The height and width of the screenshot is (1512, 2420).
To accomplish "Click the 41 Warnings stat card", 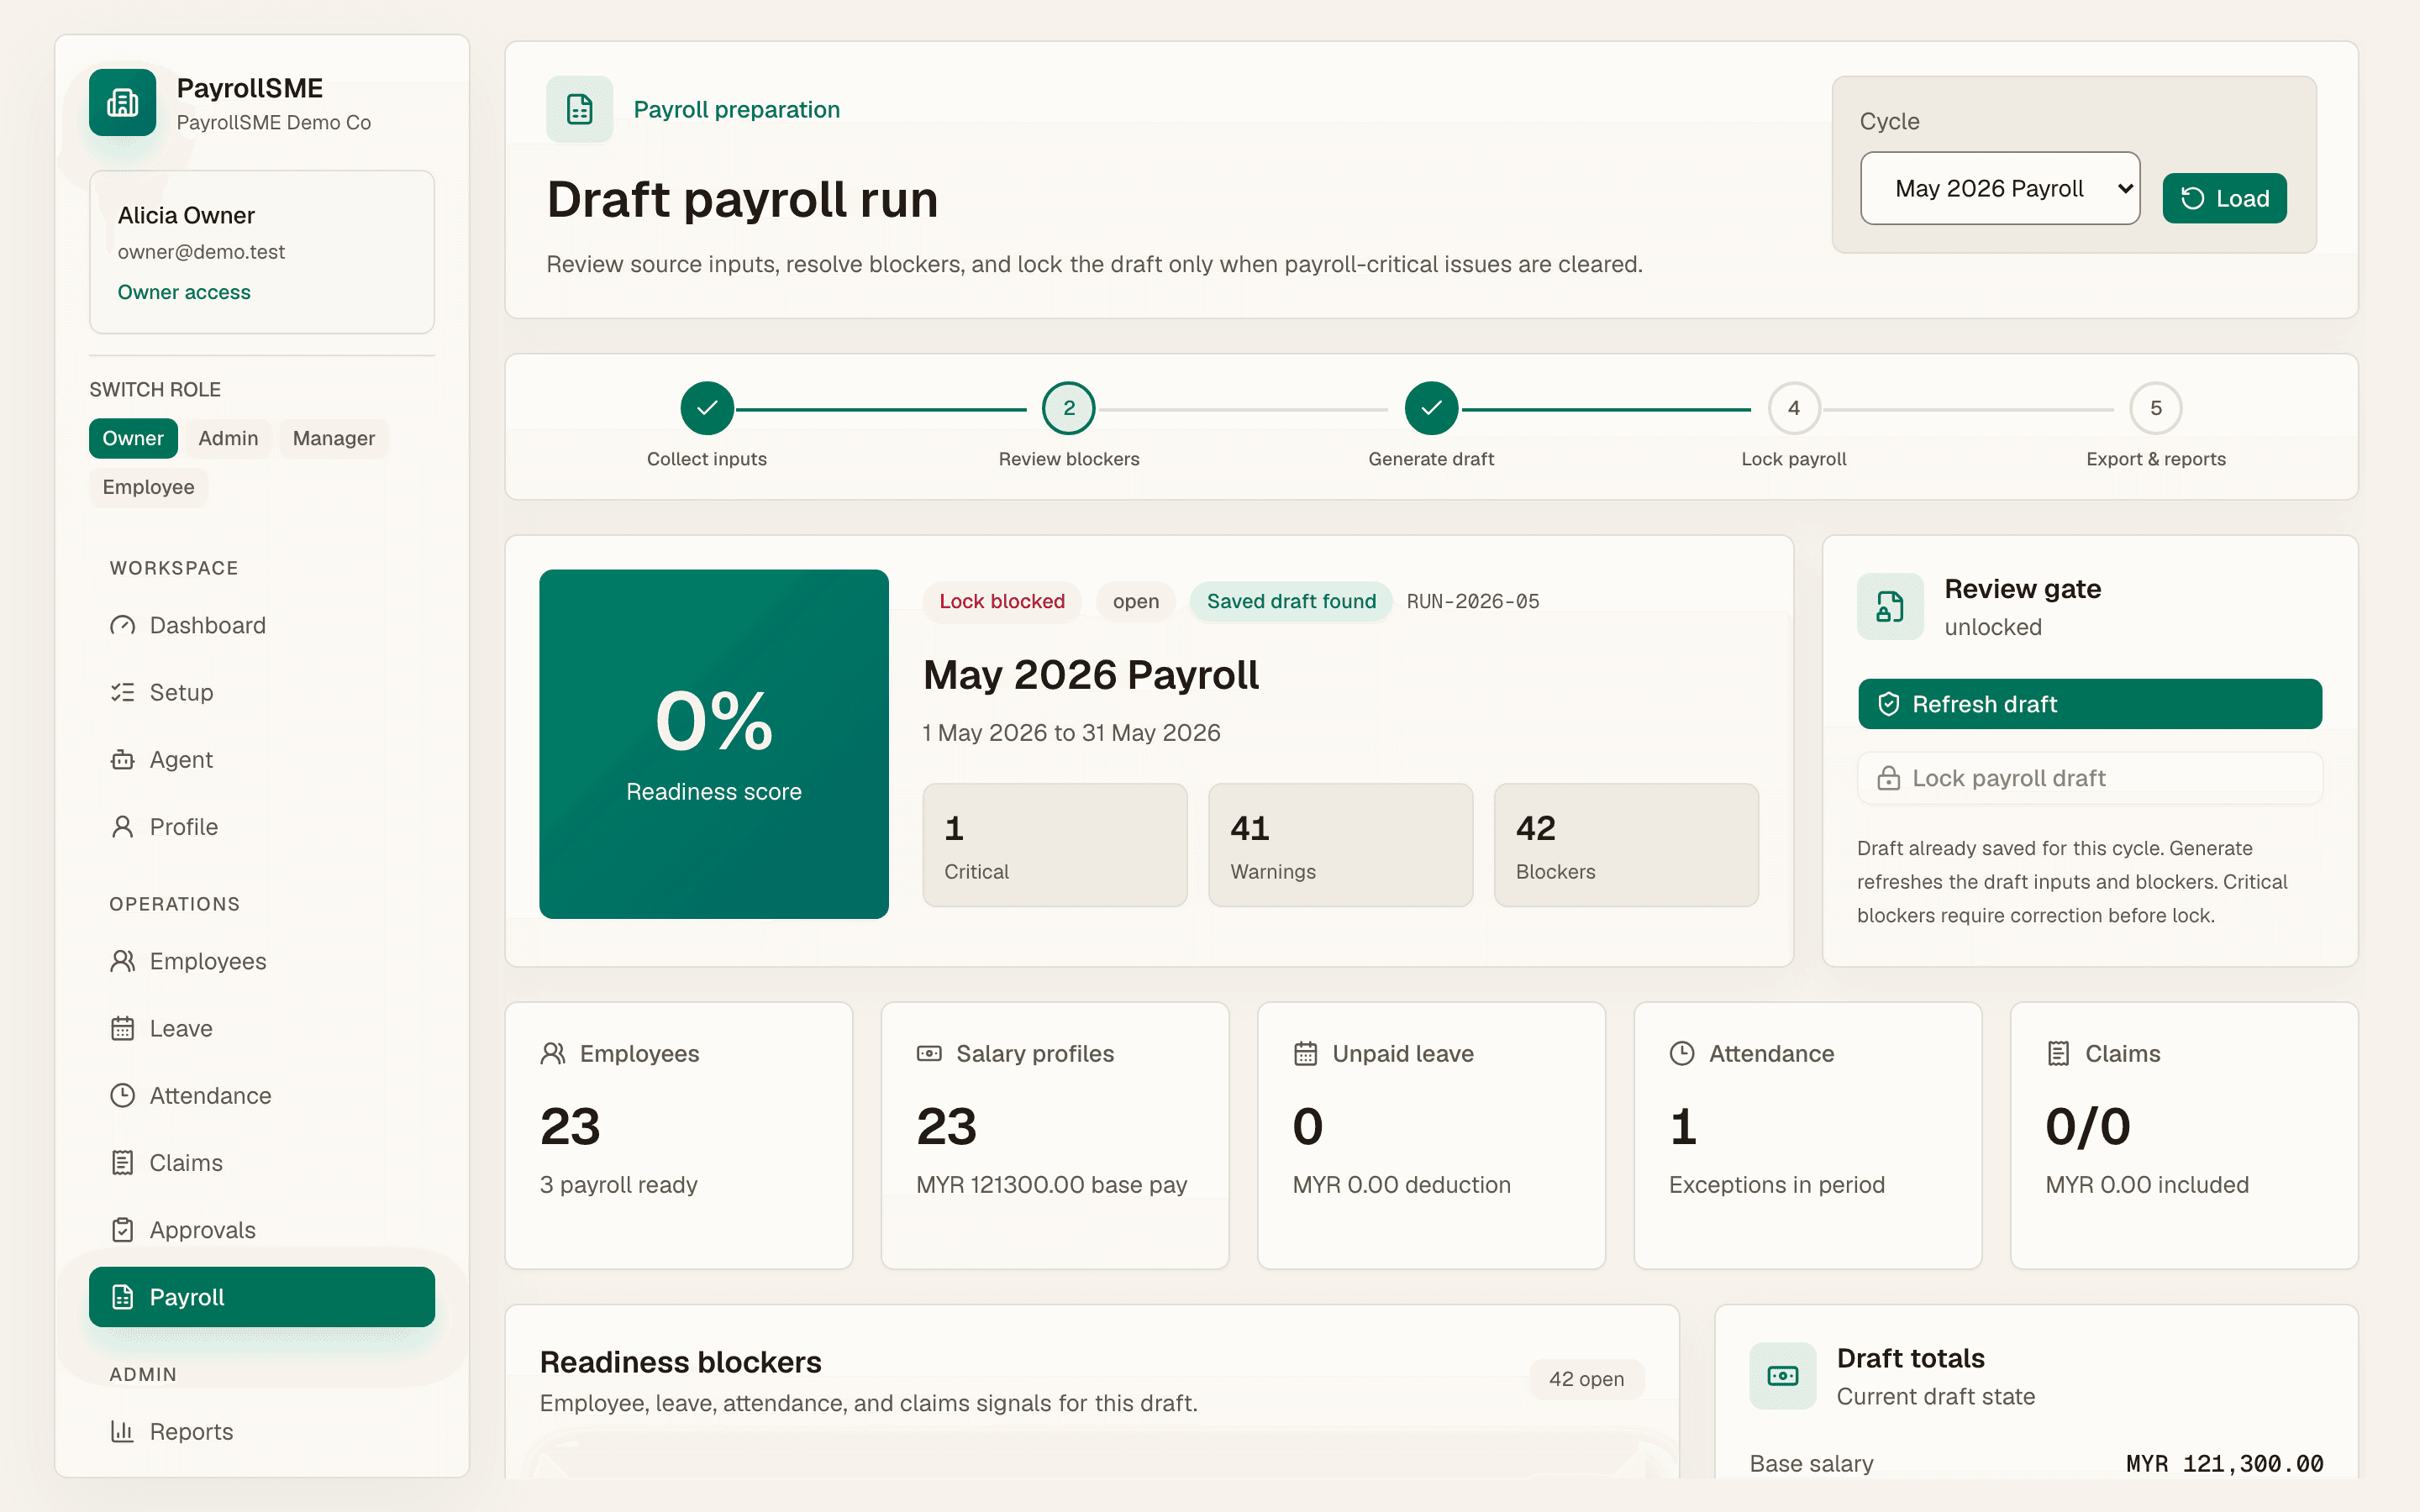I will point(1340,845).
